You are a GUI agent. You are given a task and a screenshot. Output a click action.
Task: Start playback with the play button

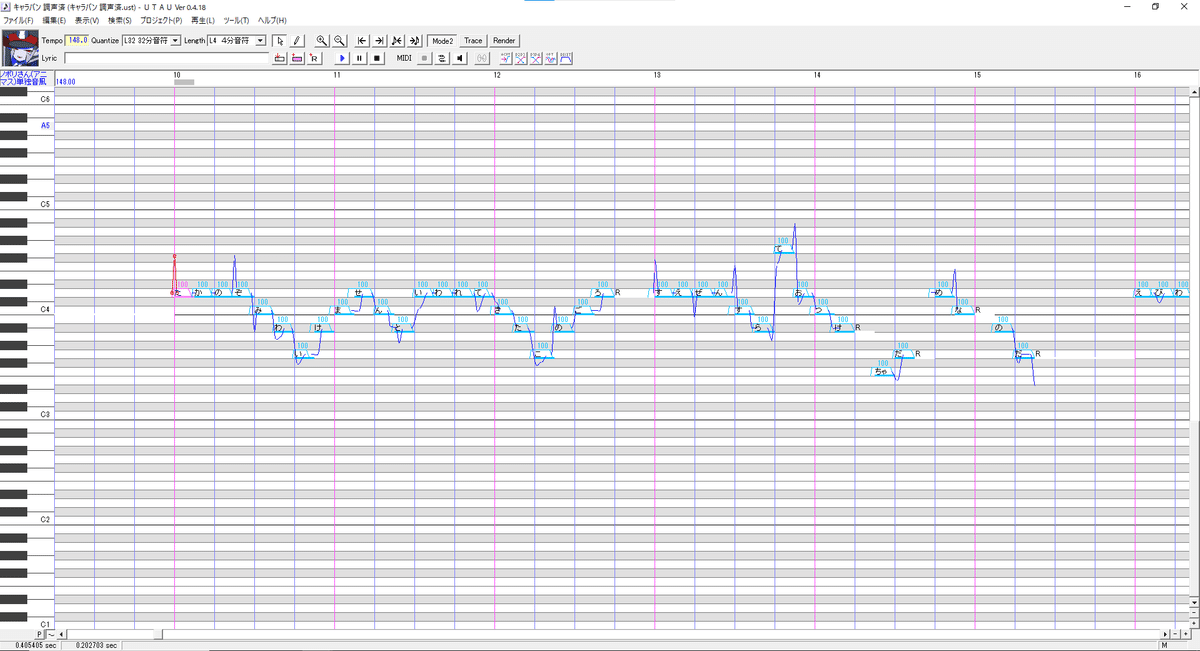click(342, 58)
